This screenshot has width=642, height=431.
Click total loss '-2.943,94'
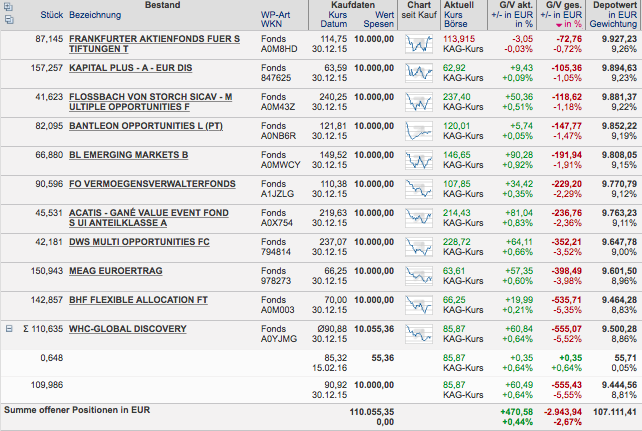[x=563, y=412]
